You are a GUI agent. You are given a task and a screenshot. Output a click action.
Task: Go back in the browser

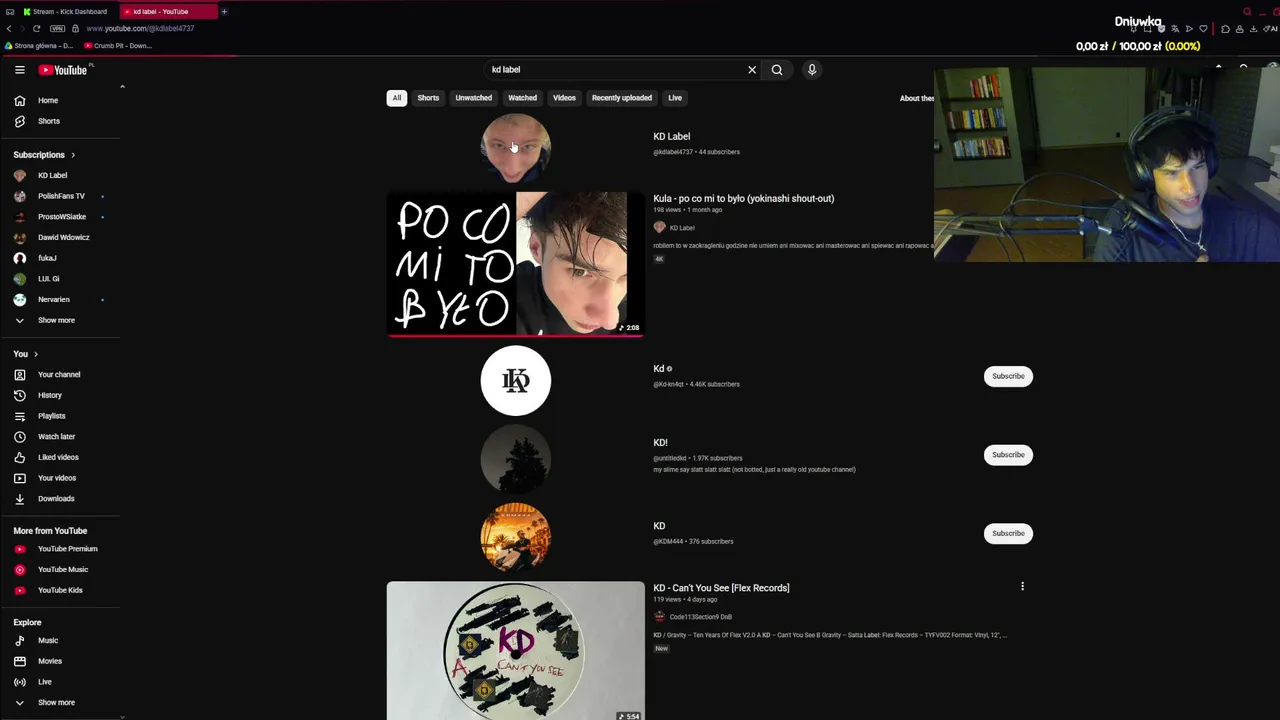click(x=9, y=28)
